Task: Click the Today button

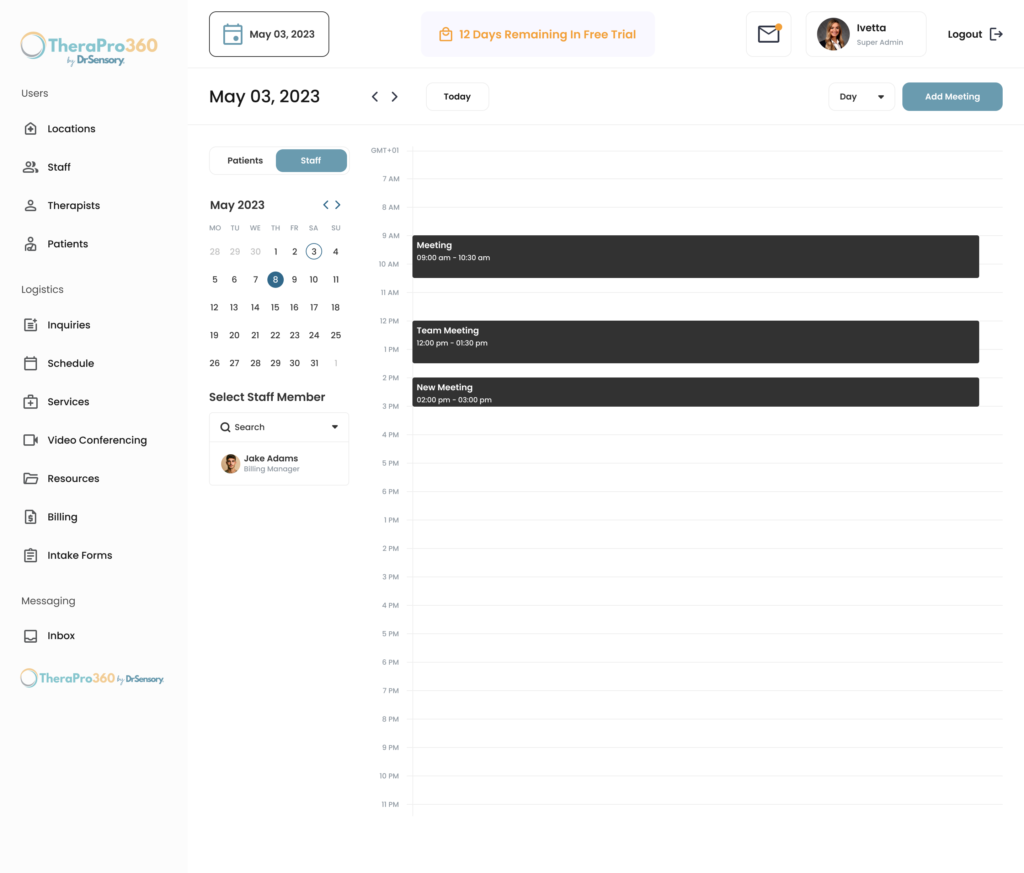Action: 457,97
